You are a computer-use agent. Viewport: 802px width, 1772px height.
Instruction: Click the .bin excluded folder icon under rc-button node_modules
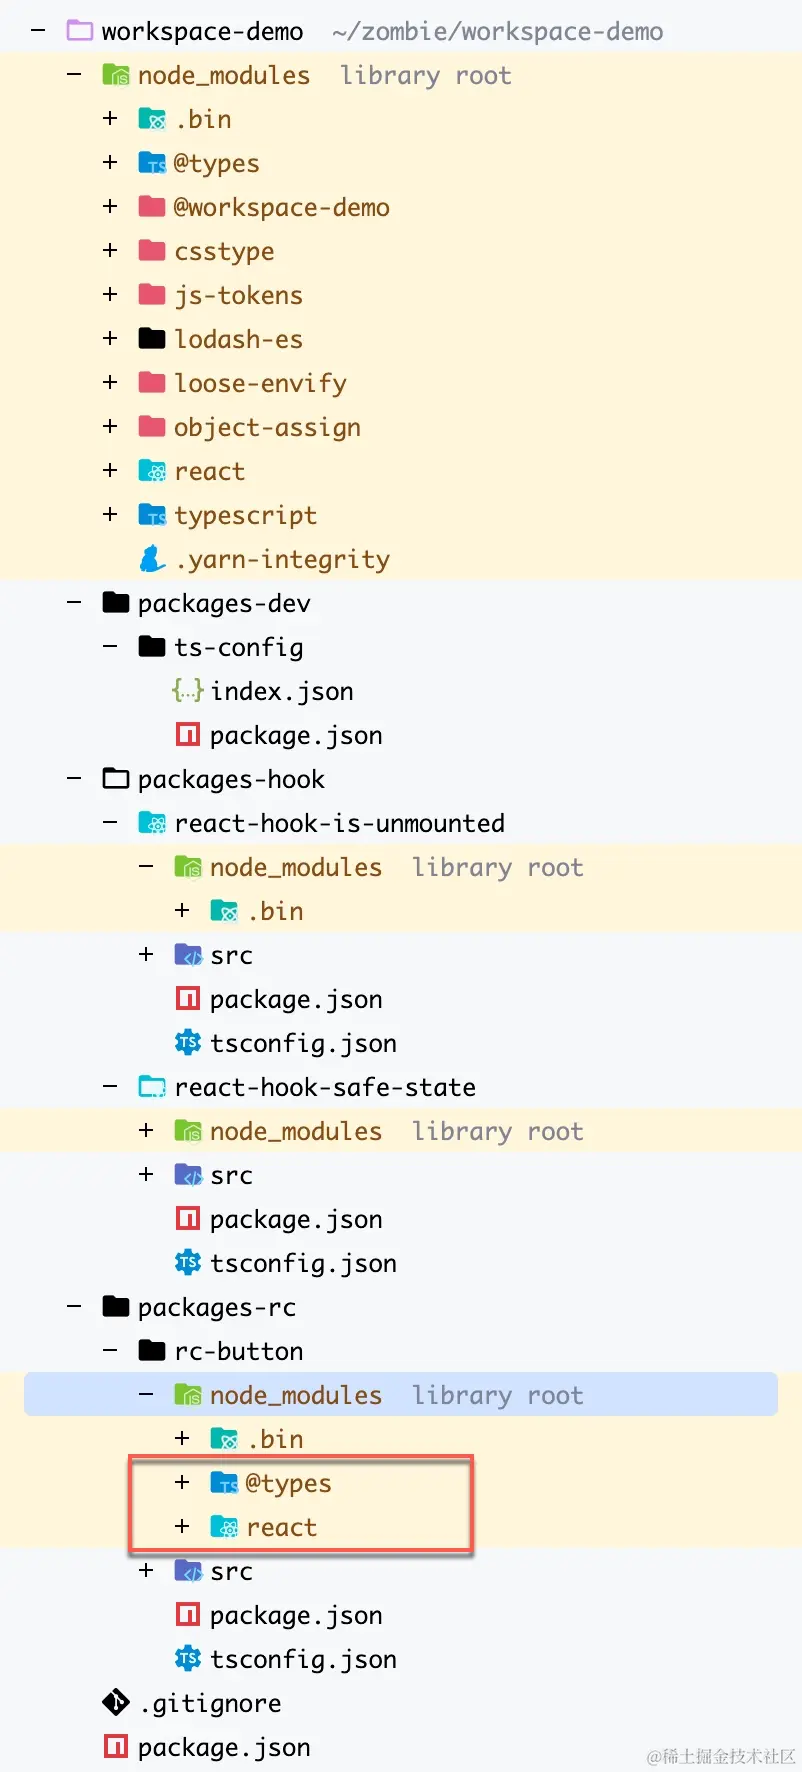pos(224,1438)
